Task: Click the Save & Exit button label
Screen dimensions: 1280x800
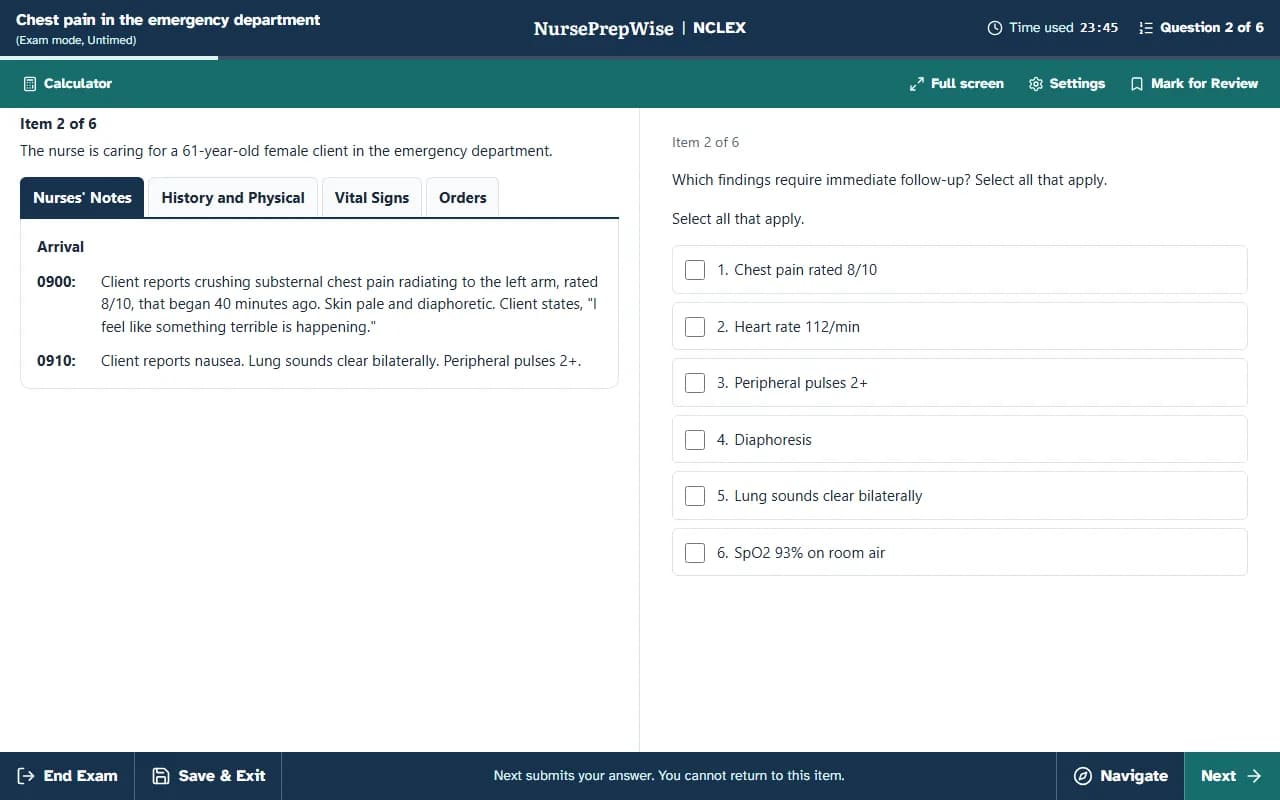Action: tap(222, 776)
